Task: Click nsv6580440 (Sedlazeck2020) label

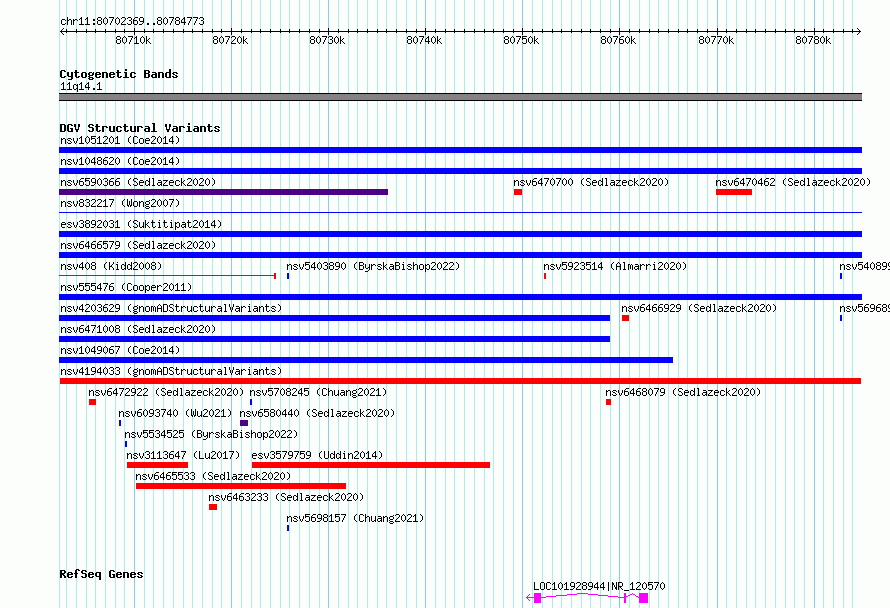Action: click(317, 413)
